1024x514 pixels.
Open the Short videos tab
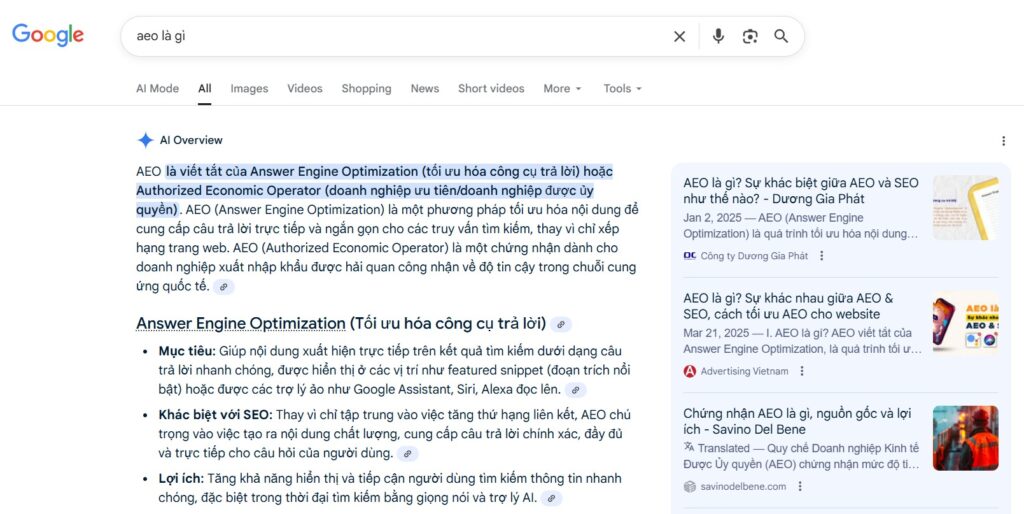point(491,88)
